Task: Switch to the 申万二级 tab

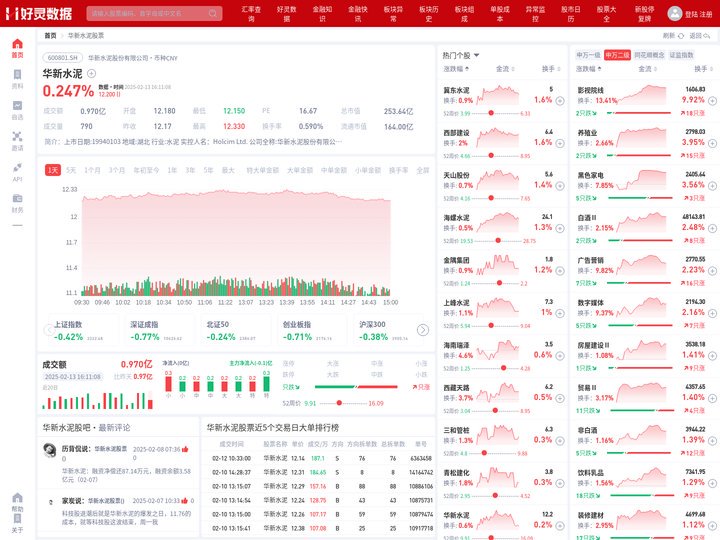Action: [x=617, y=55]
